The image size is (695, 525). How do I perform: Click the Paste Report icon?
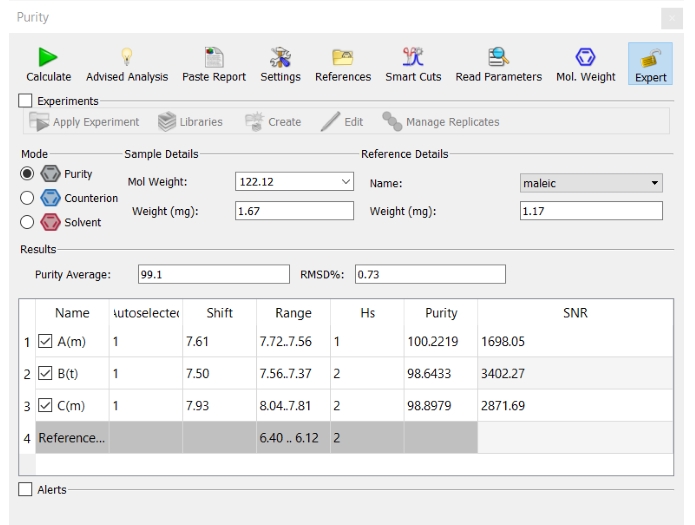point(213,57)
